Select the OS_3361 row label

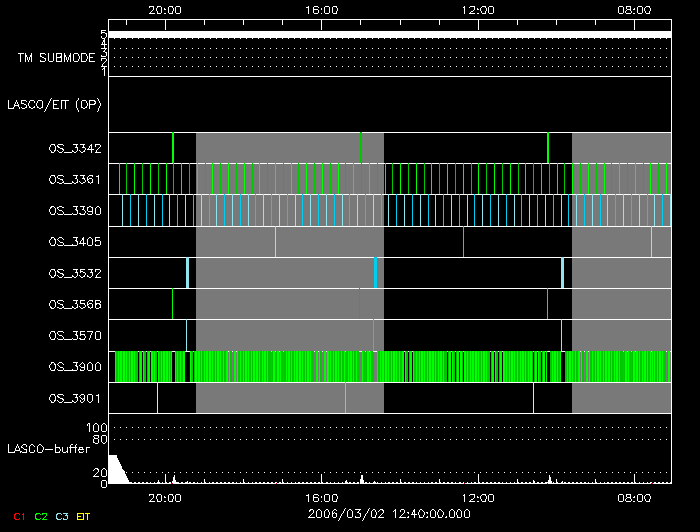pyautogui.click(x=75, y=180)
